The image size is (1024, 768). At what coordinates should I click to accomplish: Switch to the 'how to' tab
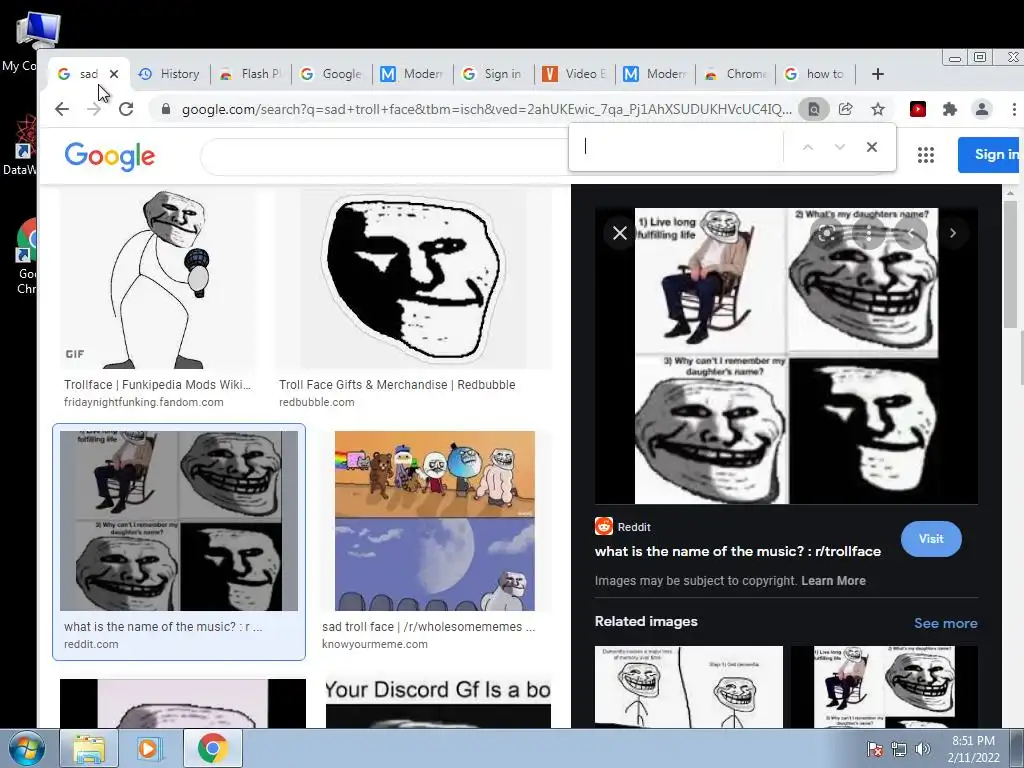point(816,74)
